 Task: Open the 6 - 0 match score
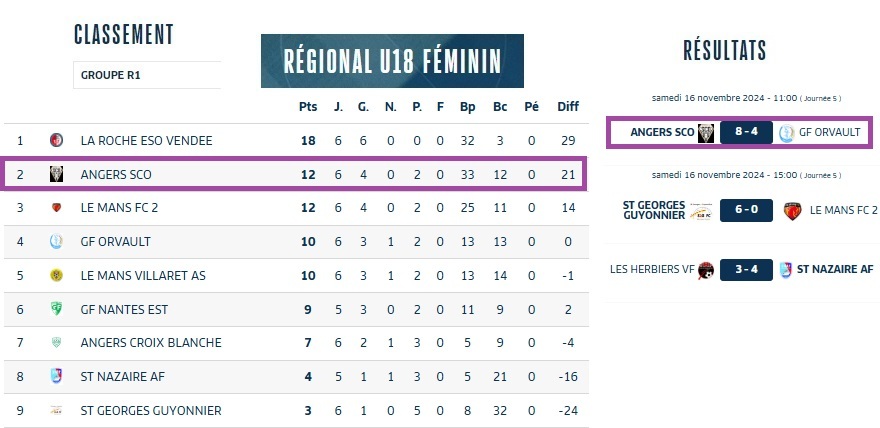pyautogui.click(x=745, y=210)
